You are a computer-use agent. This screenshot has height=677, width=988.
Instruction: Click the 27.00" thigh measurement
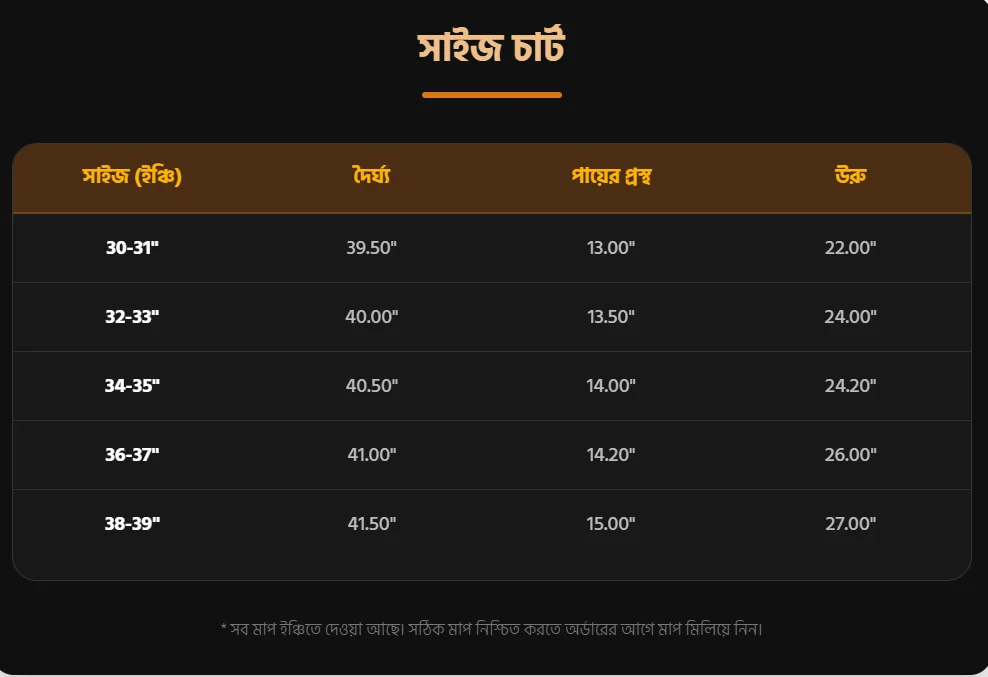851,524
